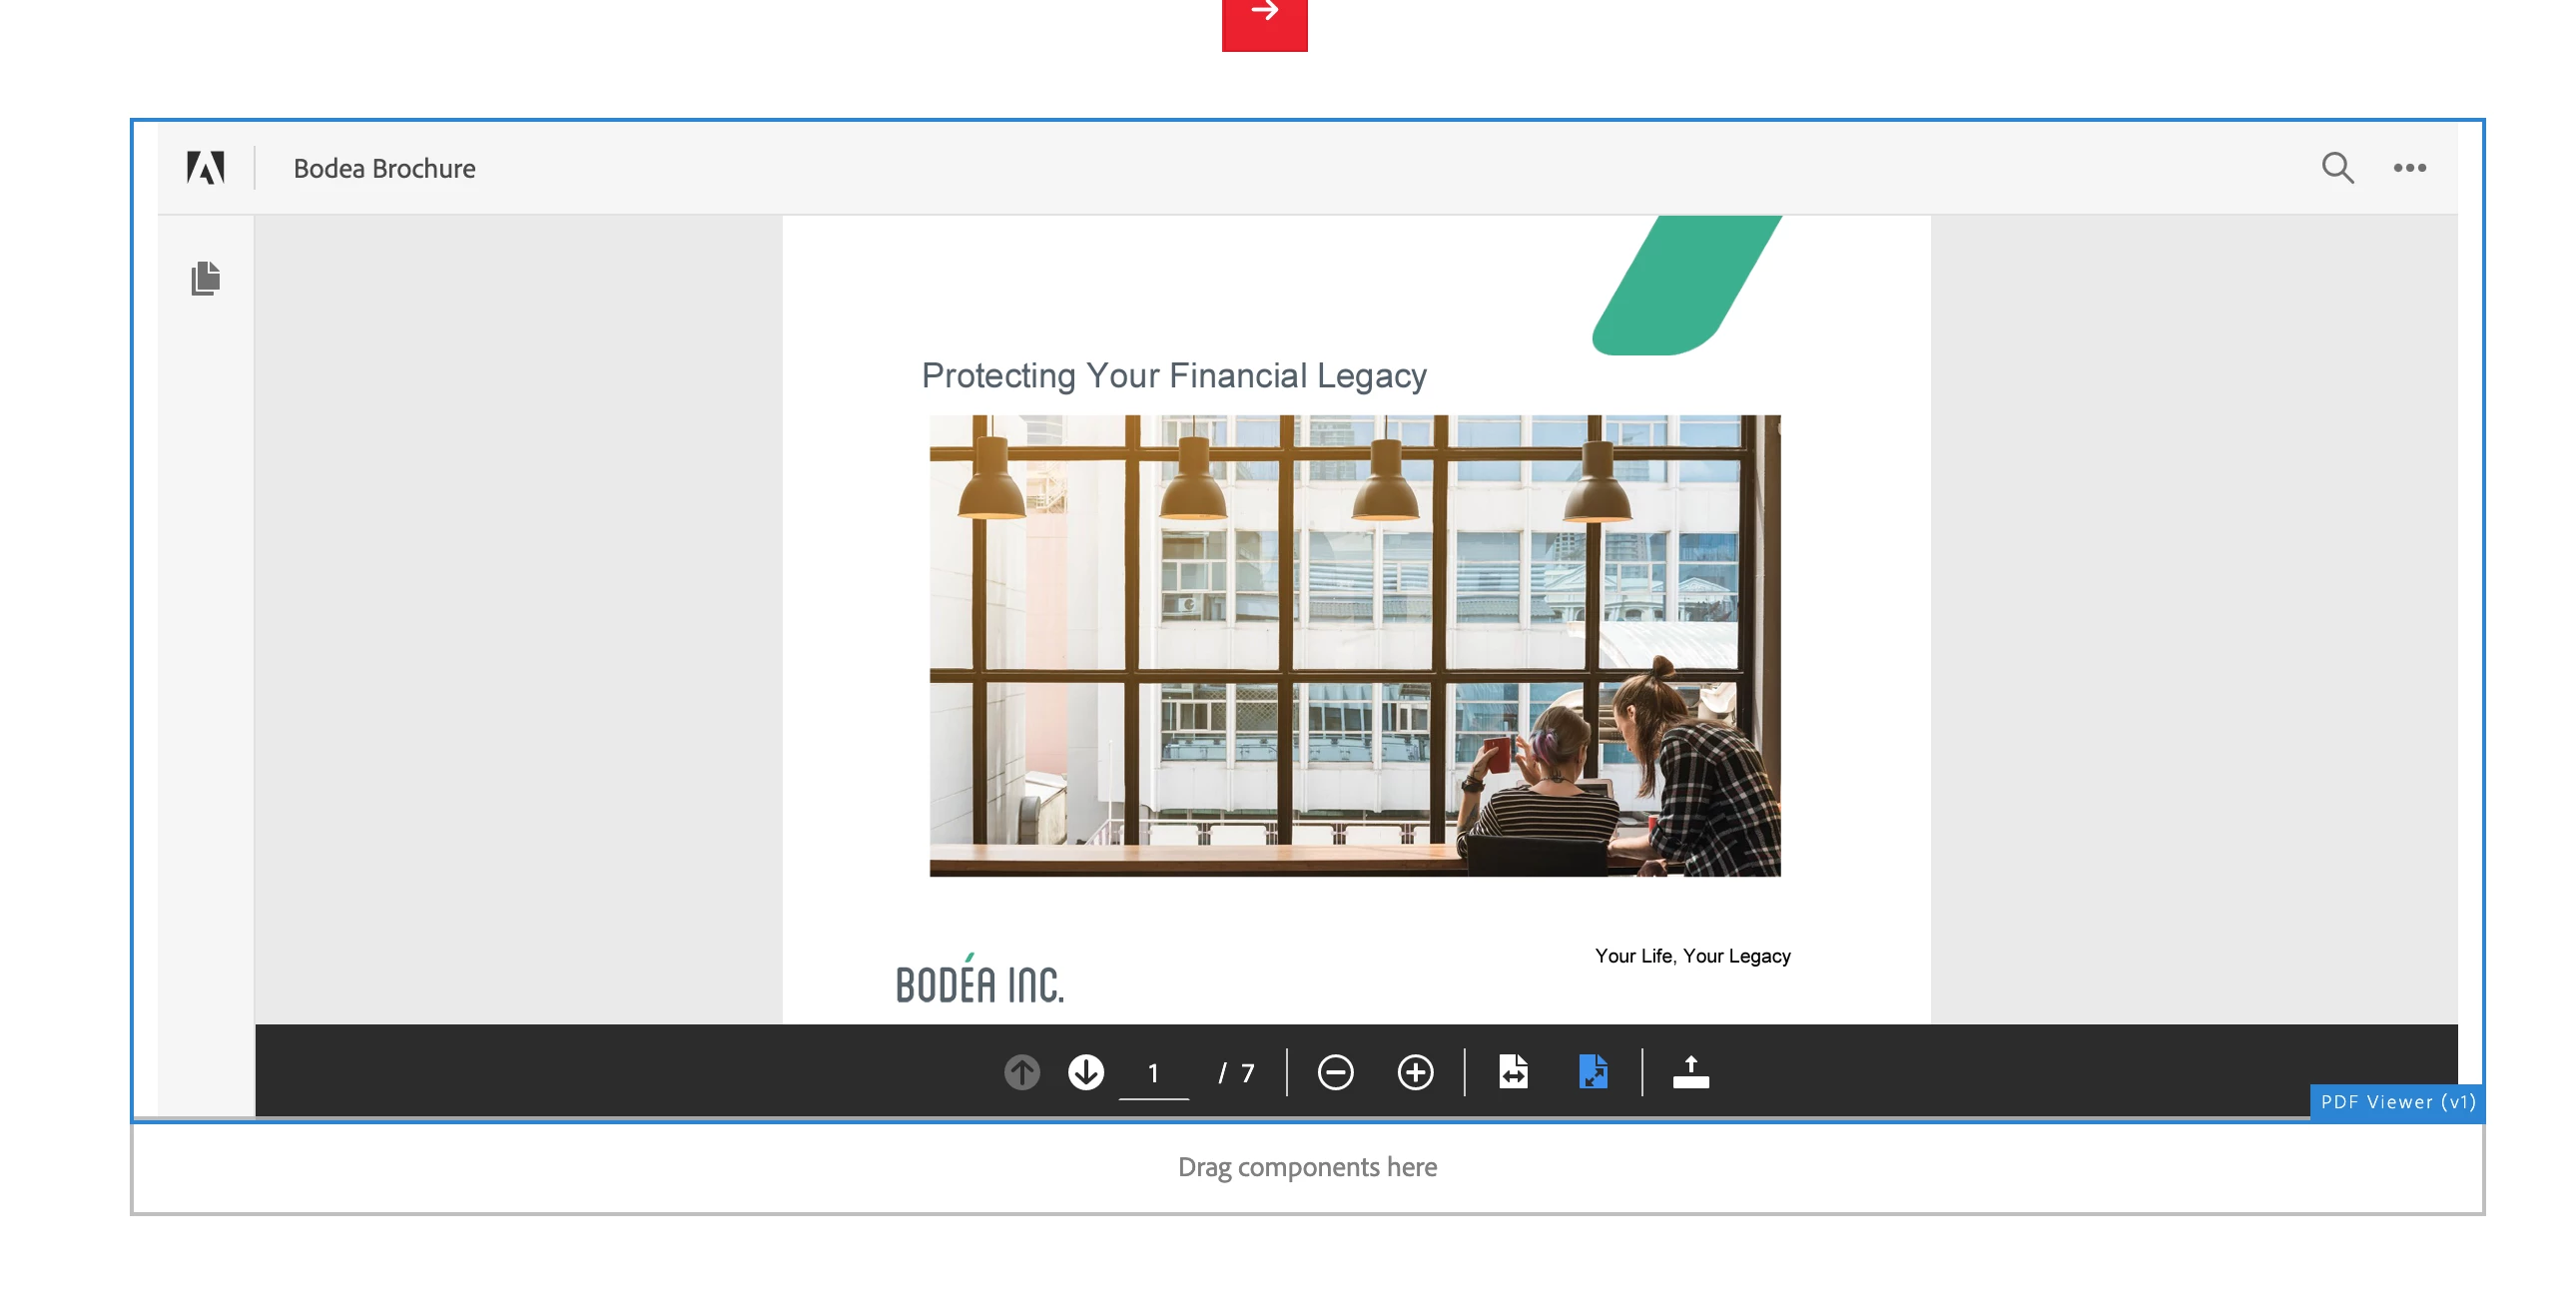Click the page number input field

[1153, 1073]
